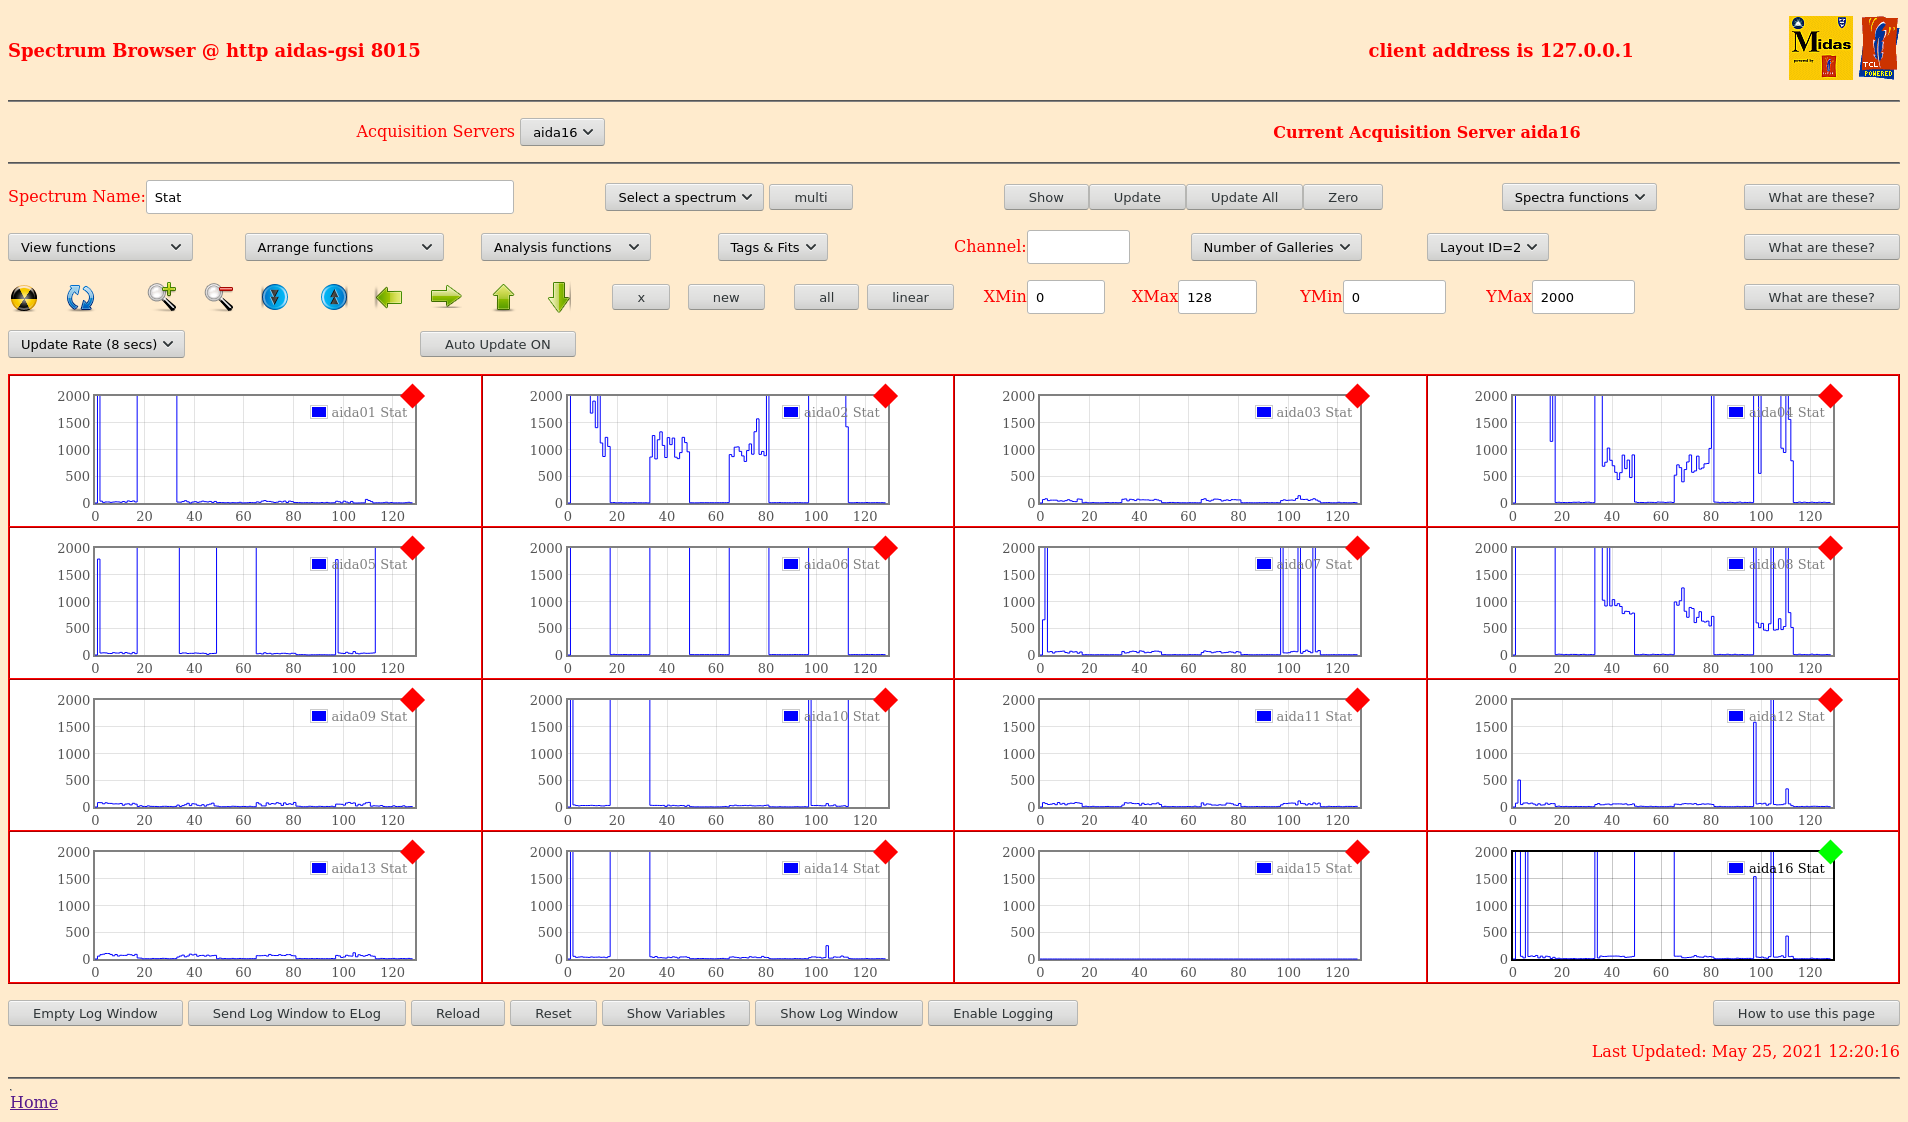Shift spectrum right with green right arrow

(446, 297)
